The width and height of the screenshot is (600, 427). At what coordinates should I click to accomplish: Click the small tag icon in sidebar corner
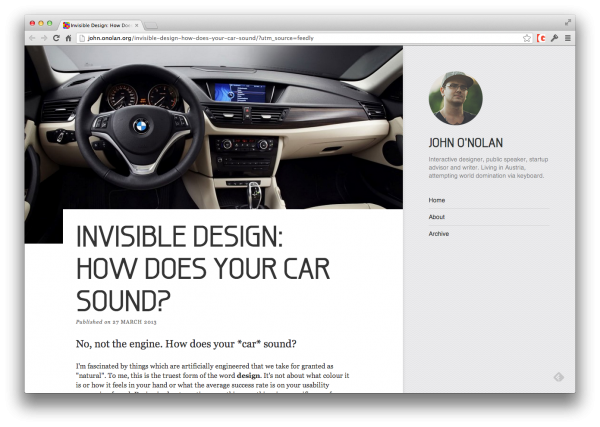click(x=559, y=377)
